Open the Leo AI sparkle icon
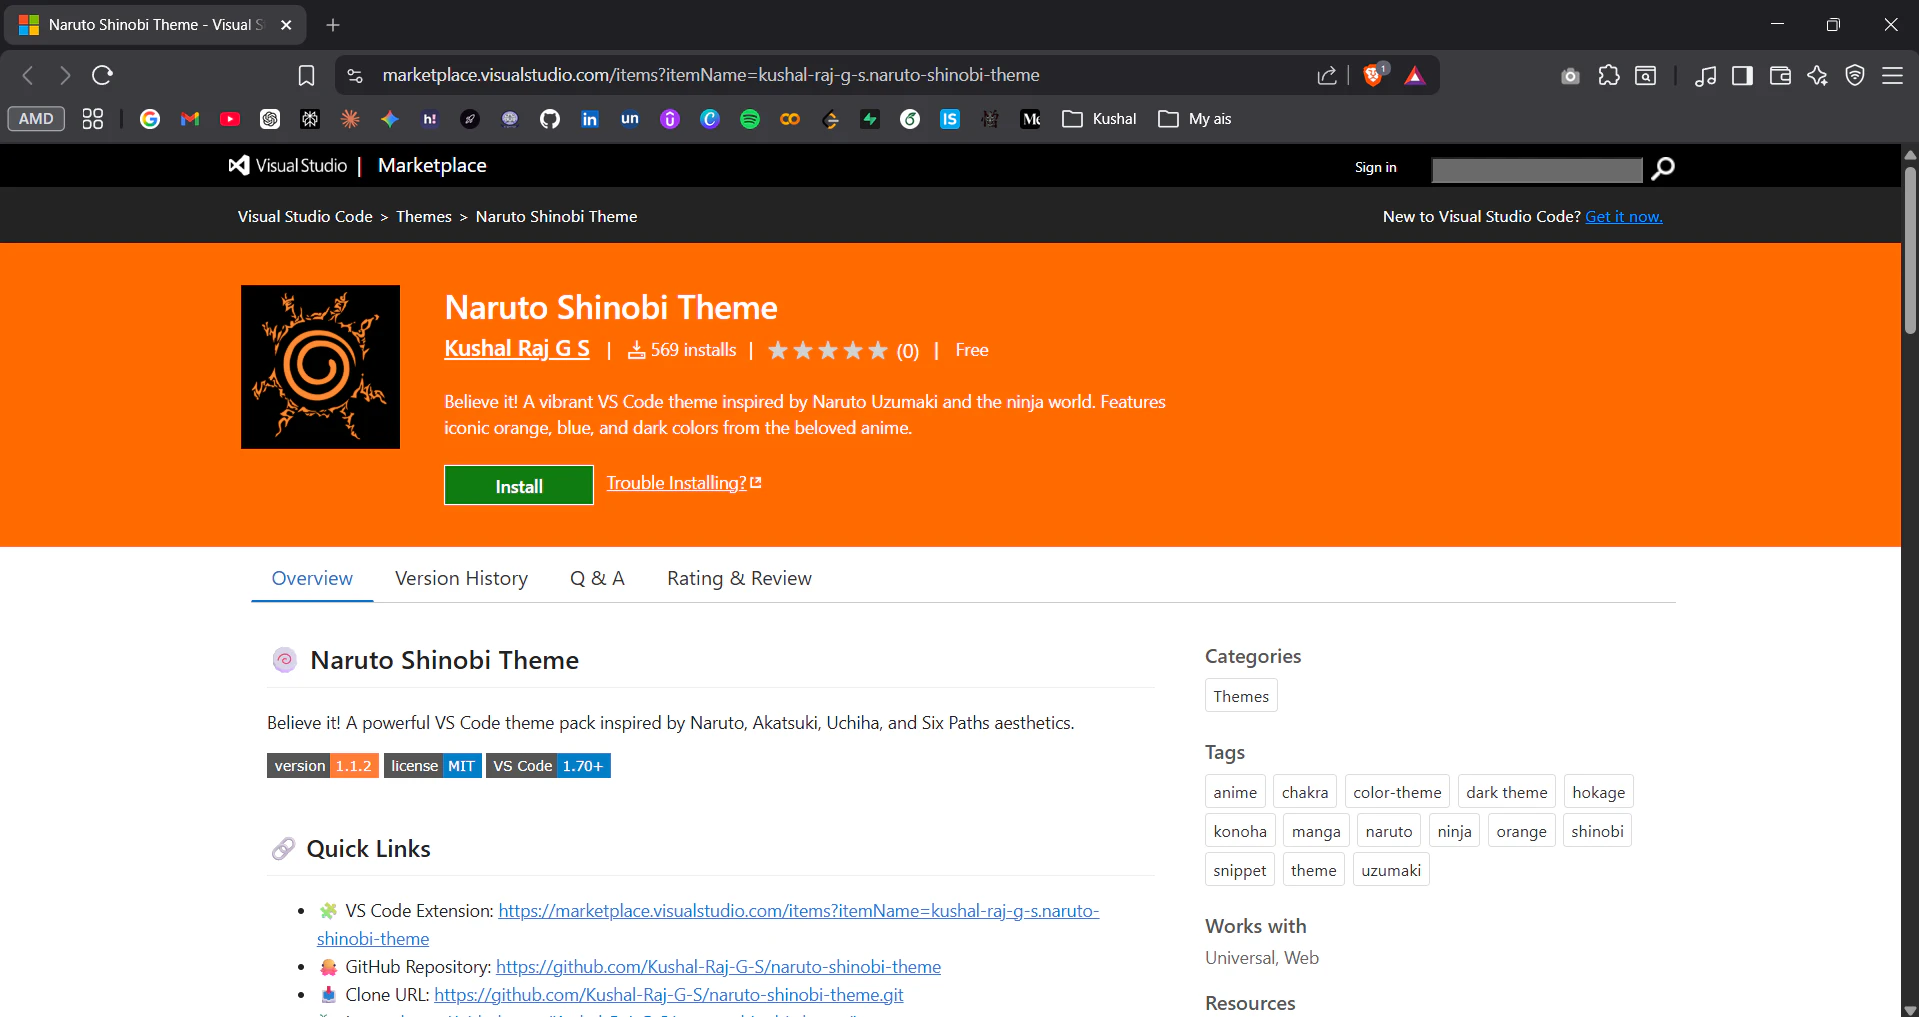The image size is (1919, 1017). pyautogui.click(x=1817, y=75)
